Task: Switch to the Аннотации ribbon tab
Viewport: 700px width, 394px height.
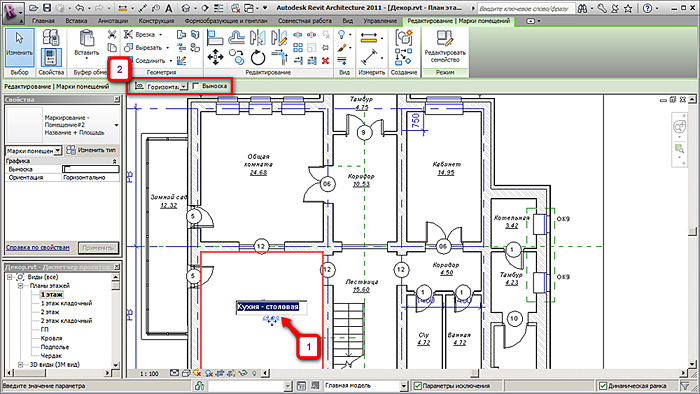Action: (112, 21)
